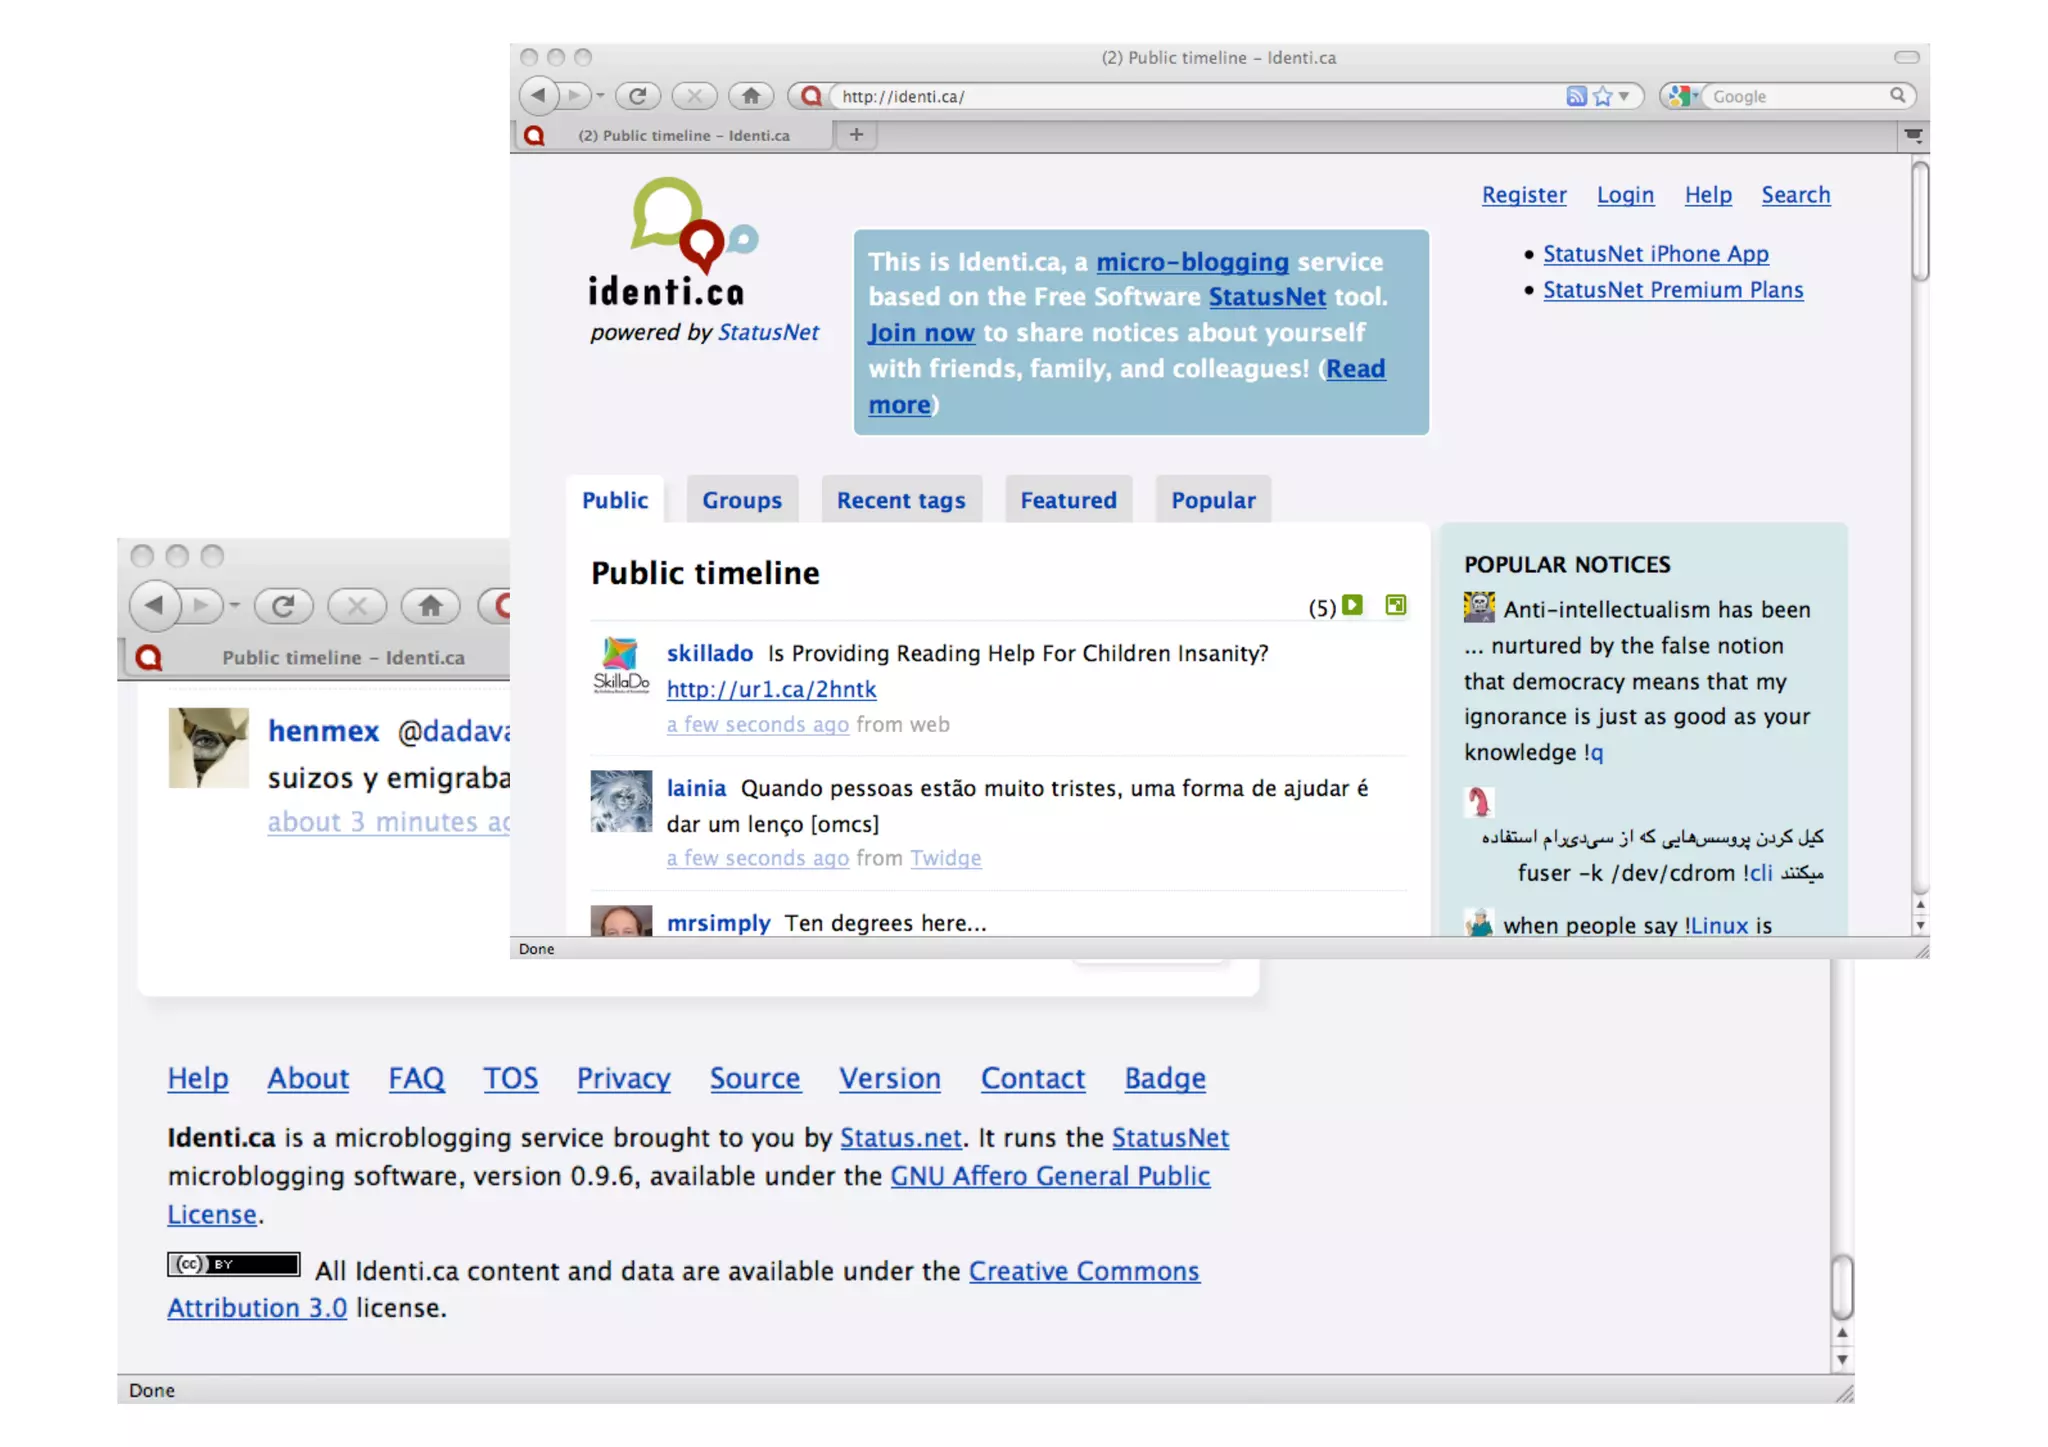Open the bookmark dropdown arrow in address bar
Image resolution: width=2048 pixels, height=1447 pixels.
coord(1625,96)
